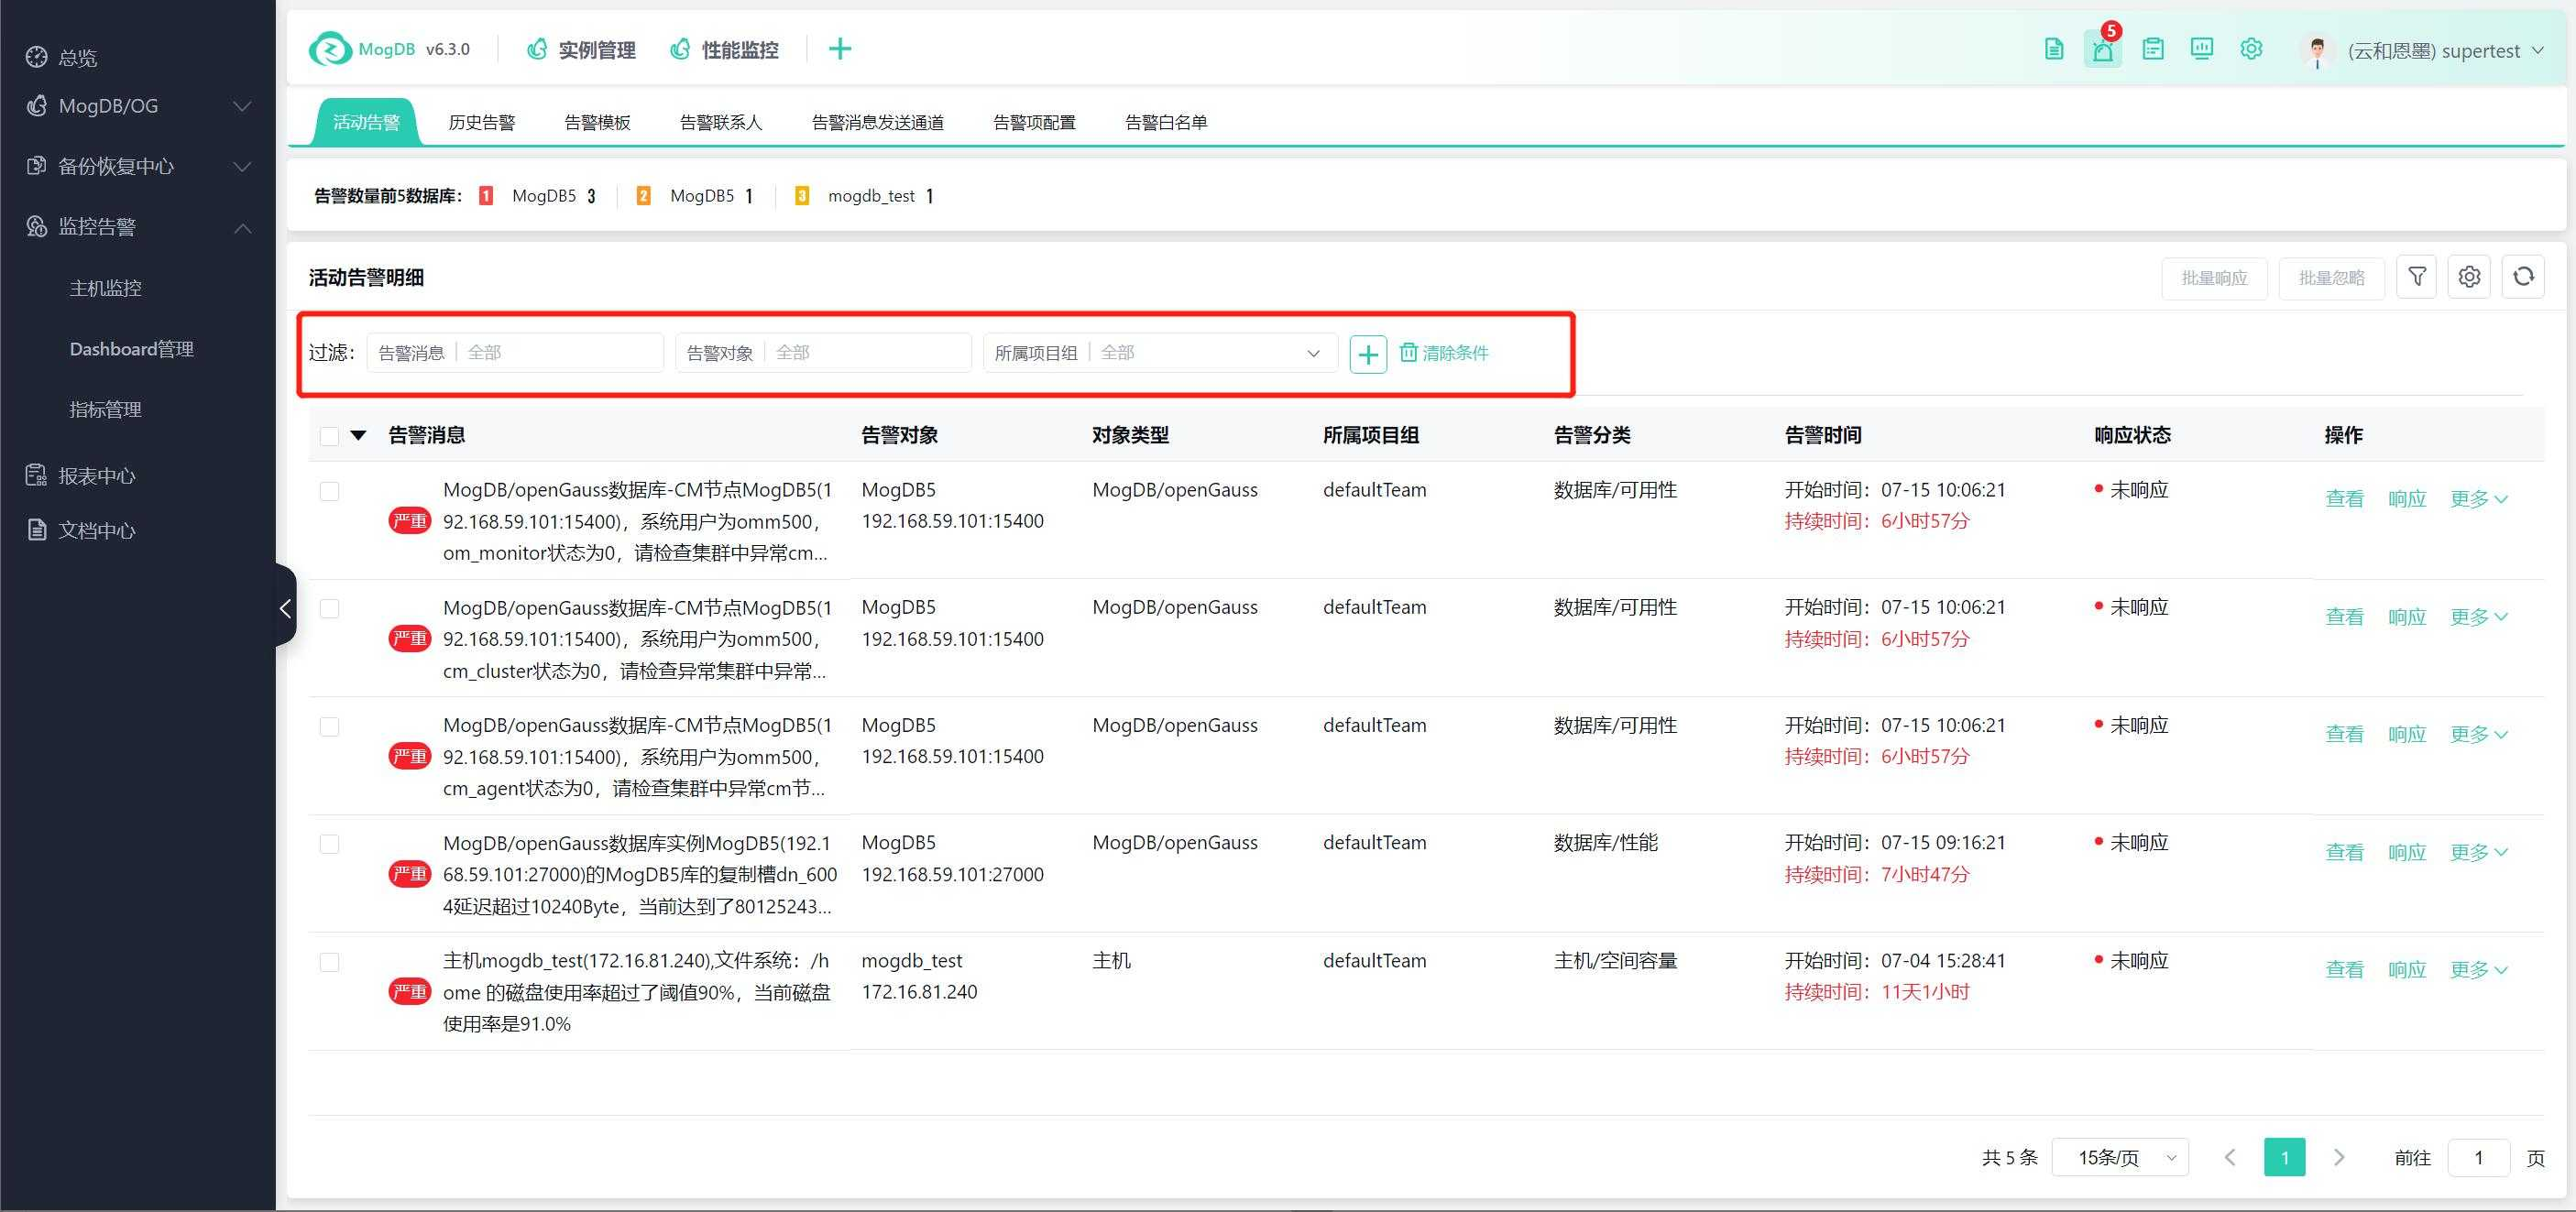
Task: Click the 批量忽略 button
Action: coord(2332,278)
